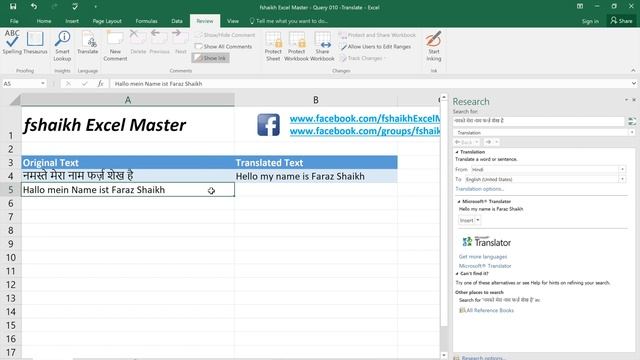Viewport: 640px width, 360px height.
Task: Click the Share button
Action: click(621, 20)
